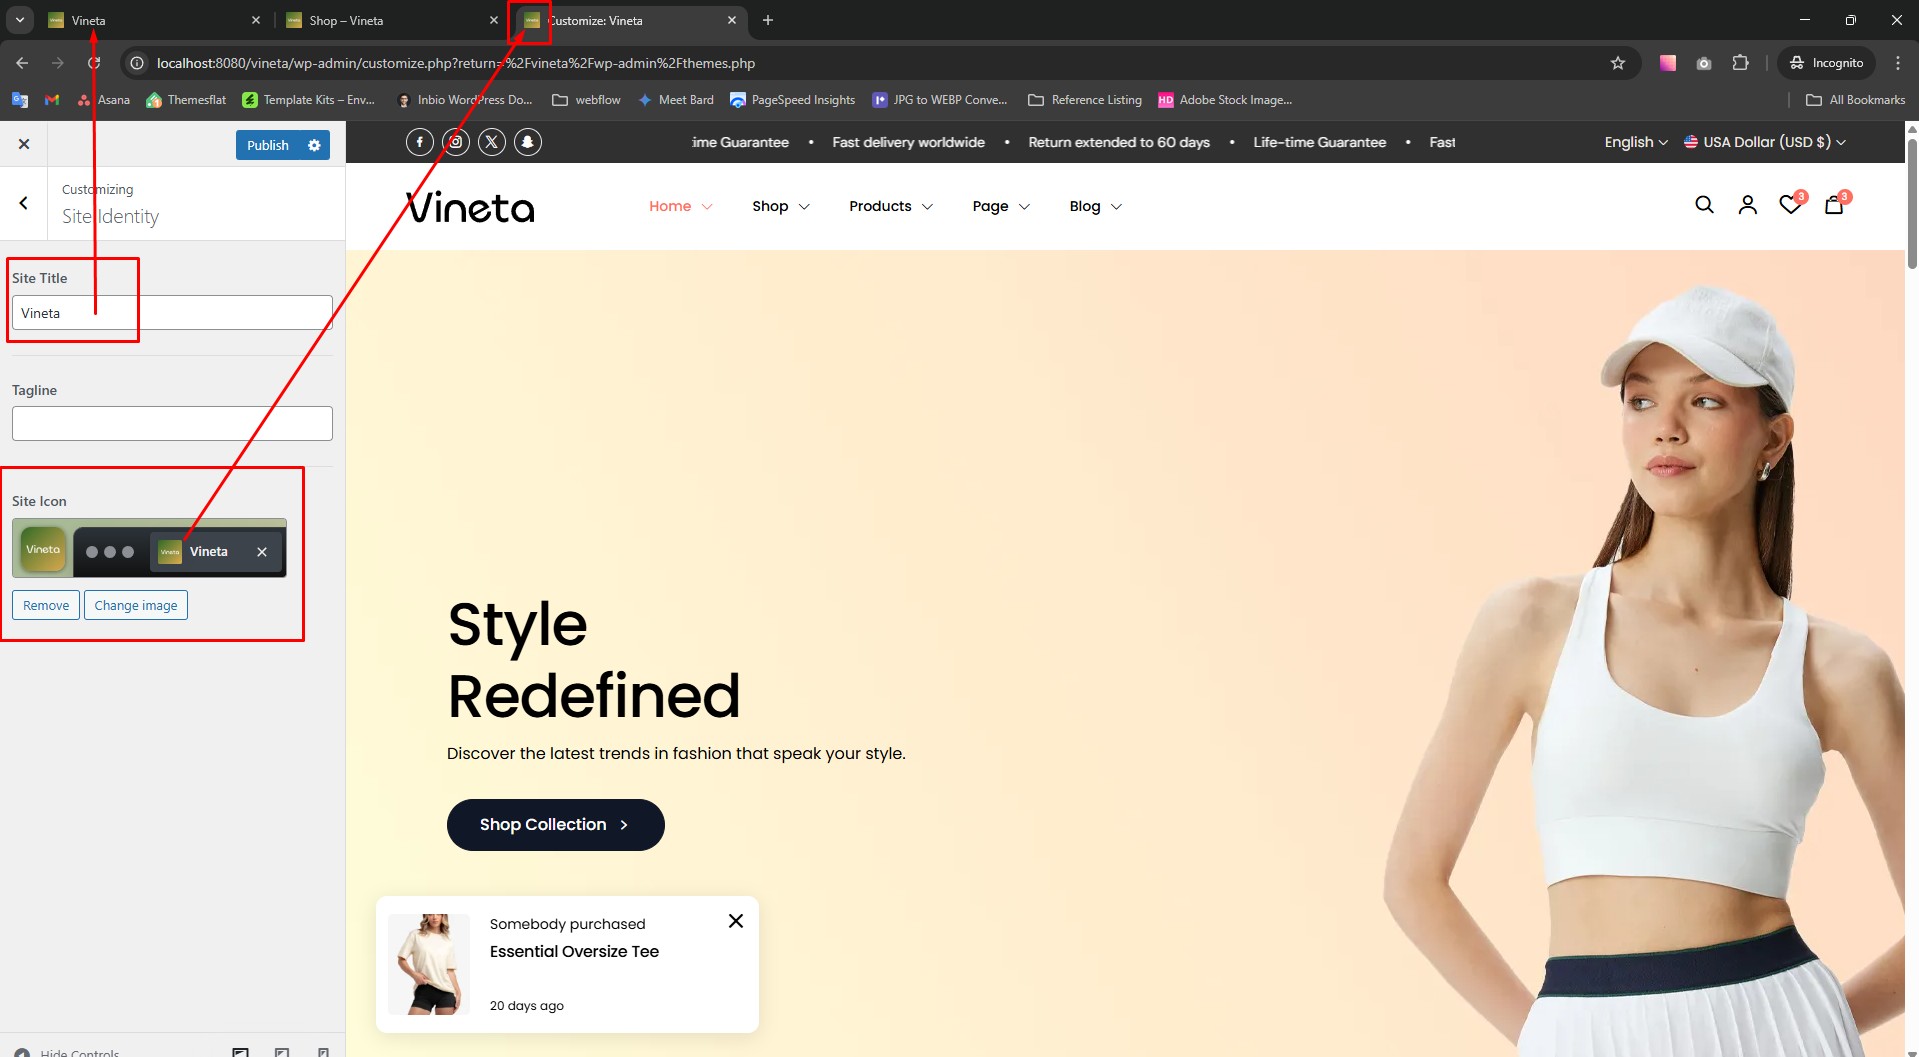The image size is (1919, 1057).
Task: Open the Facebook social icon
Action: point(420,142)
